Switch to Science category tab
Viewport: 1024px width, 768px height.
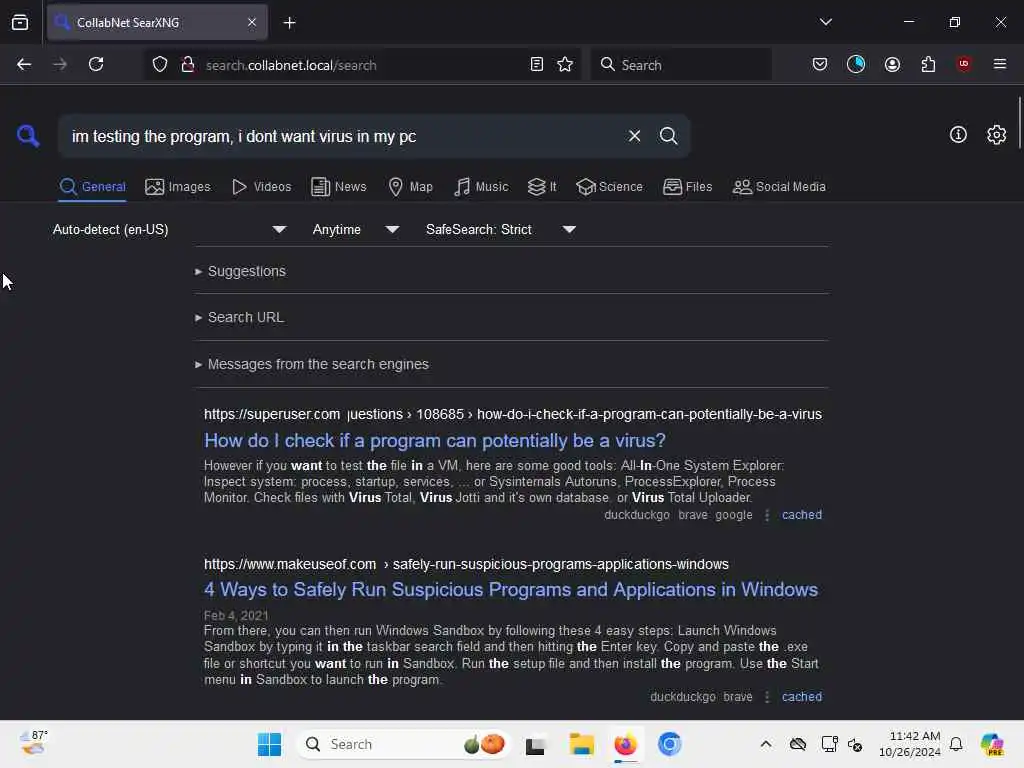point(609,187)
